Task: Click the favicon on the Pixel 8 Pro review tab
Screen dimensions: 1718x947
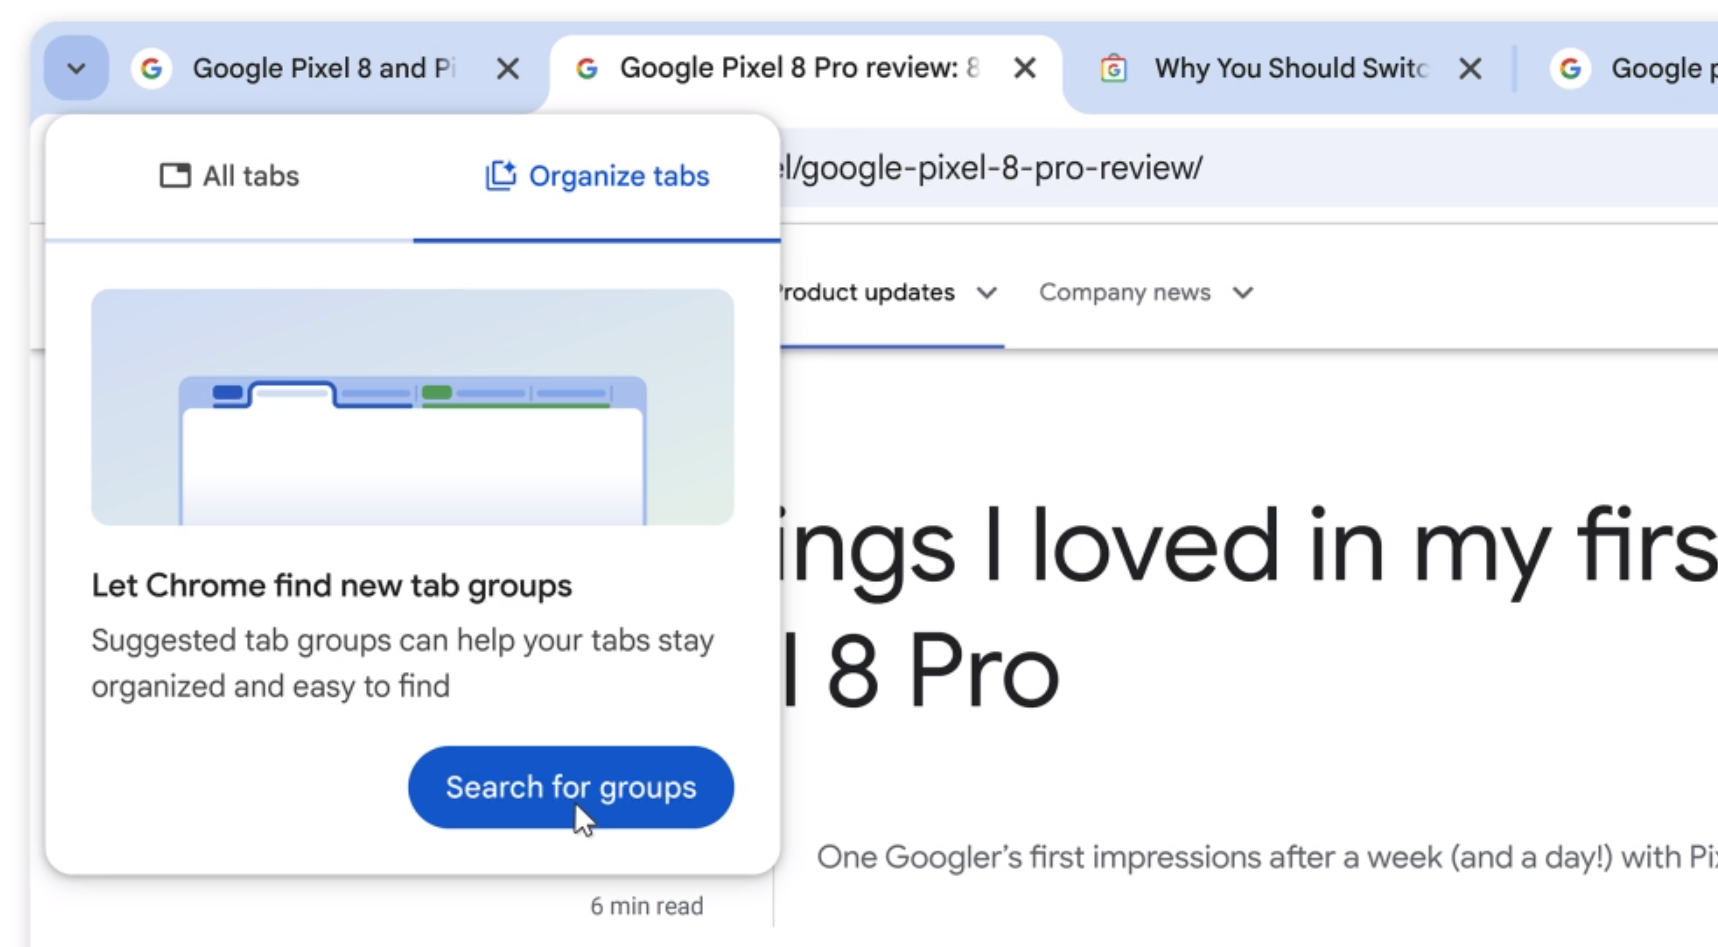Action: click(588, 68)
